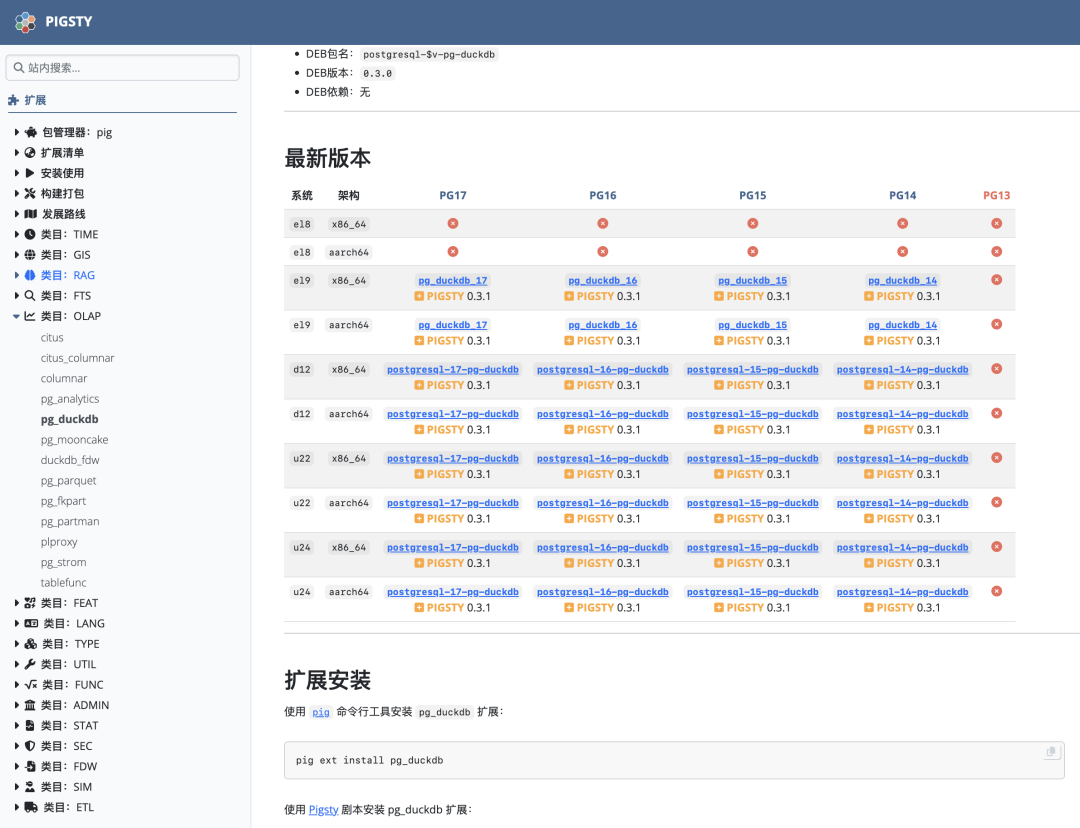This screenshot has width=1080, height=828.
Task: Click the clock icon for 类目: TIME
Action: point(30,234)
